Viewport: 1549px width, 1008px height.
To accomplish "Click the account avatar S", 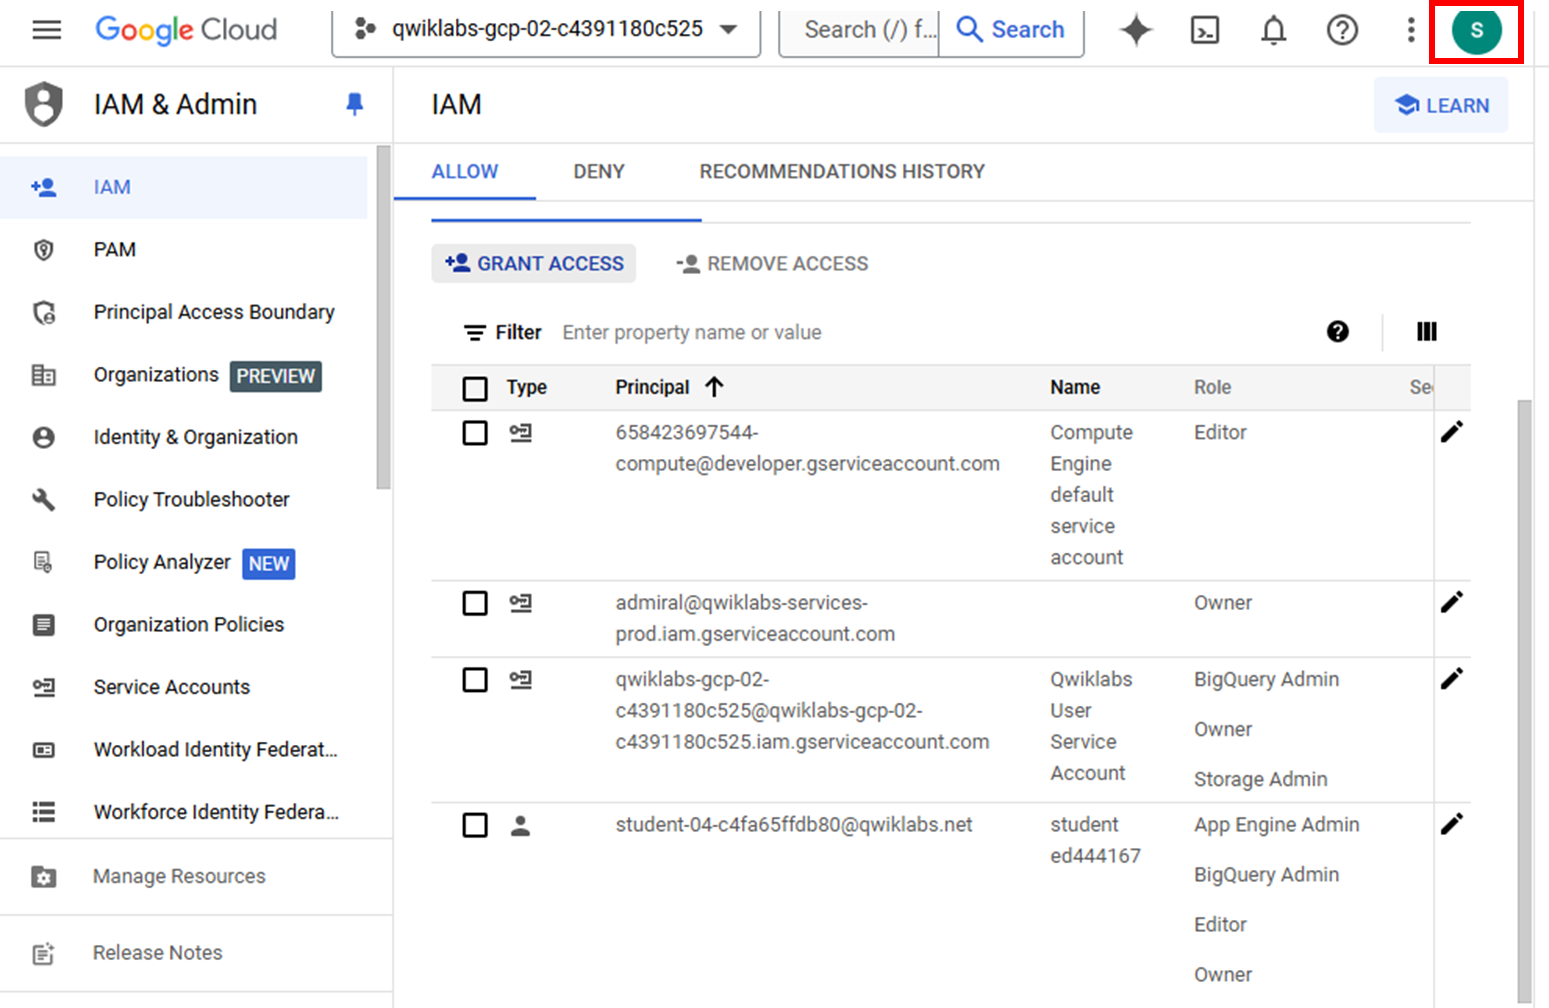I will [x=1477, y=30].
